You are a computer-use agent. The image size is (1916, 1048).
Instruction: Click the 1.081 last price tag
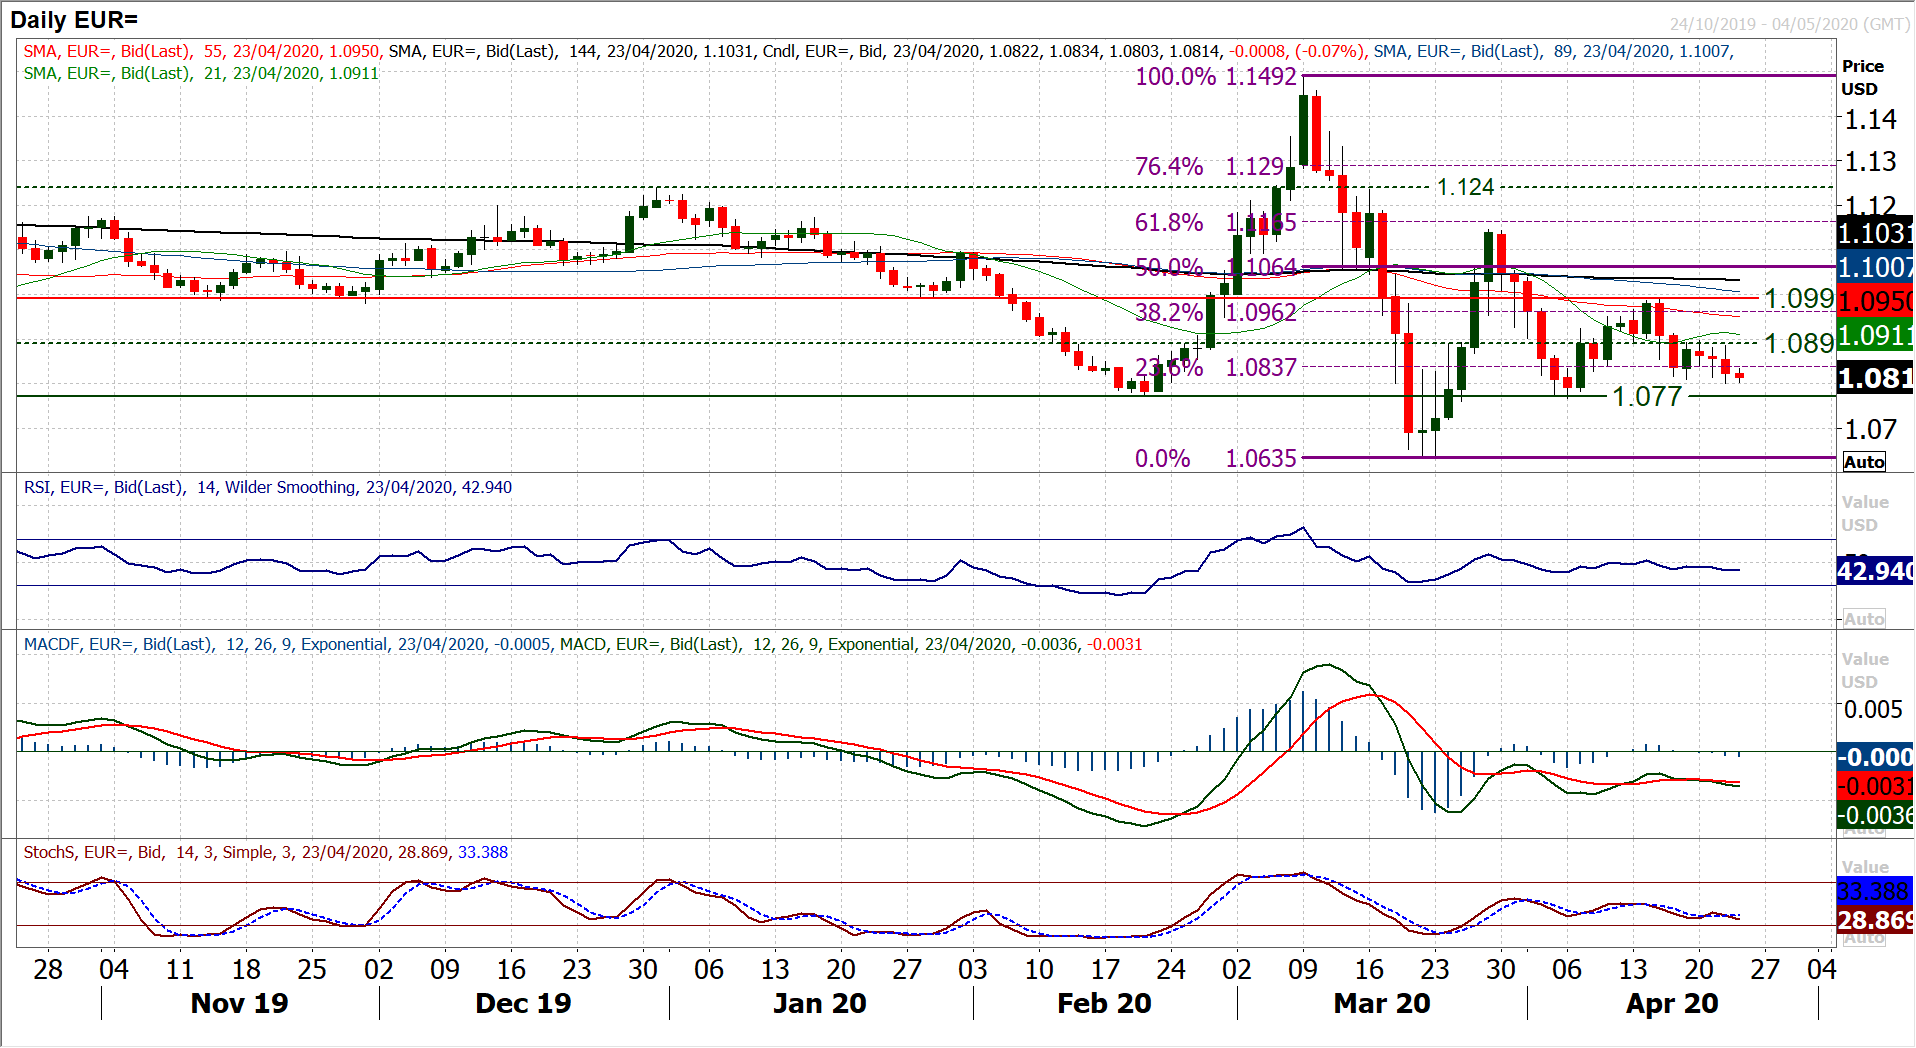tap(1875, 378)
